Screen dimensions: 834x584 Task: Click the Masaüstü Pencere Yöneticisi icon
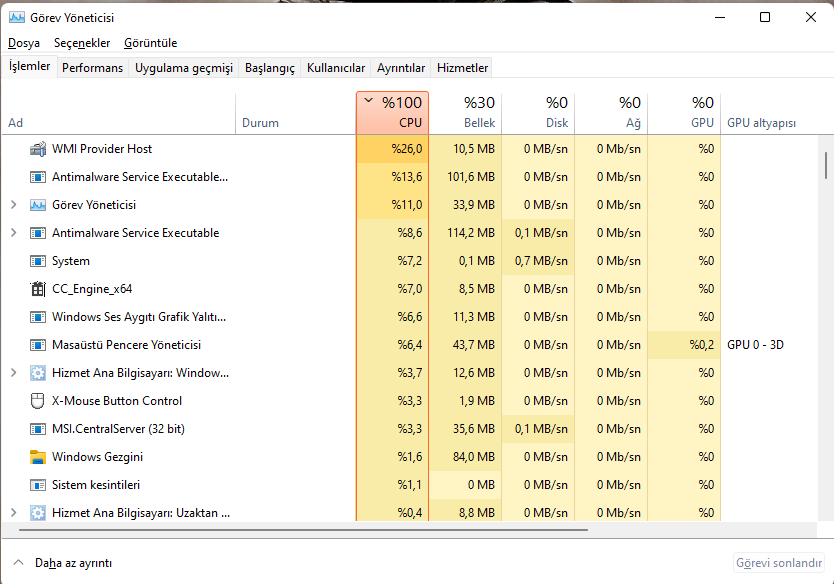tap(38, 345)
